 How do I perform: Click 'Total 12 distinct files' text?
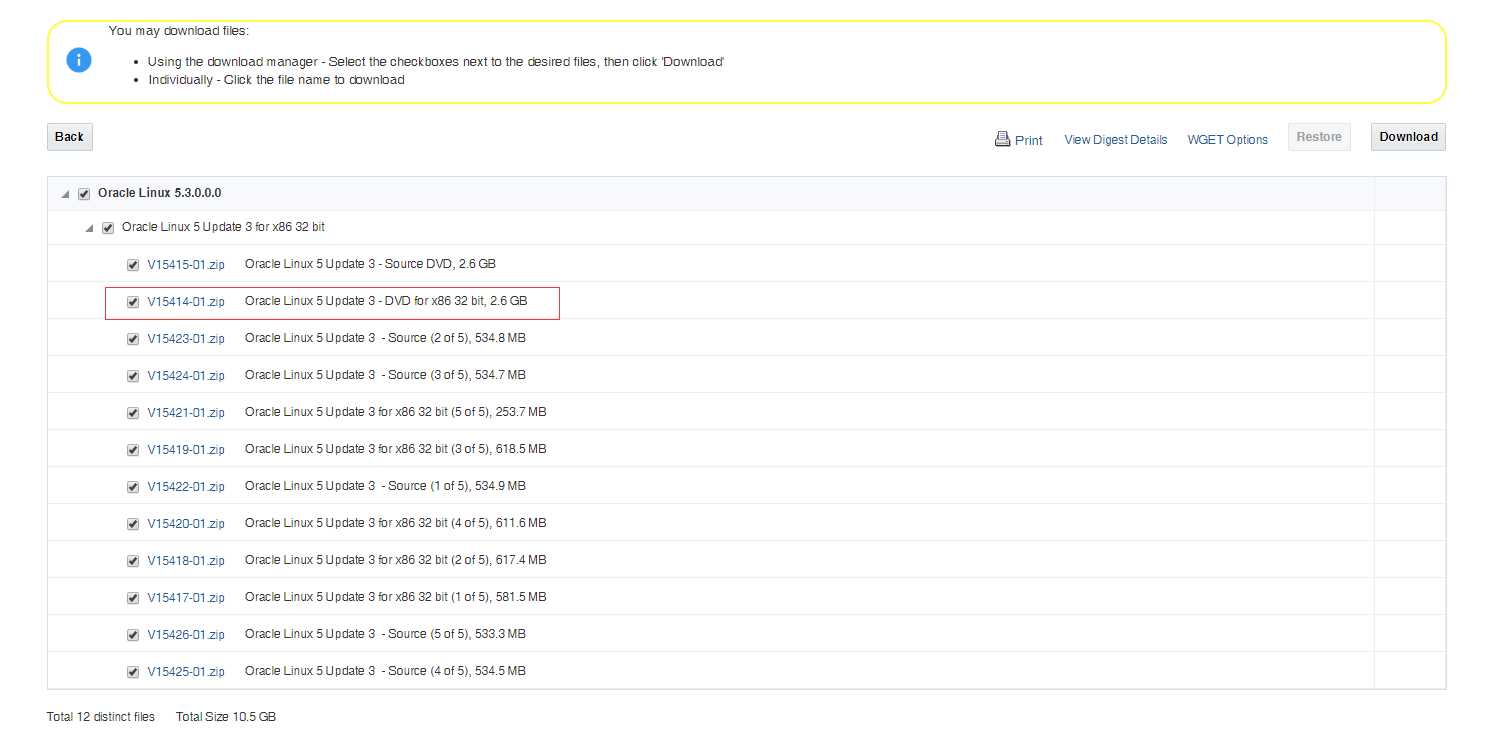101,717
